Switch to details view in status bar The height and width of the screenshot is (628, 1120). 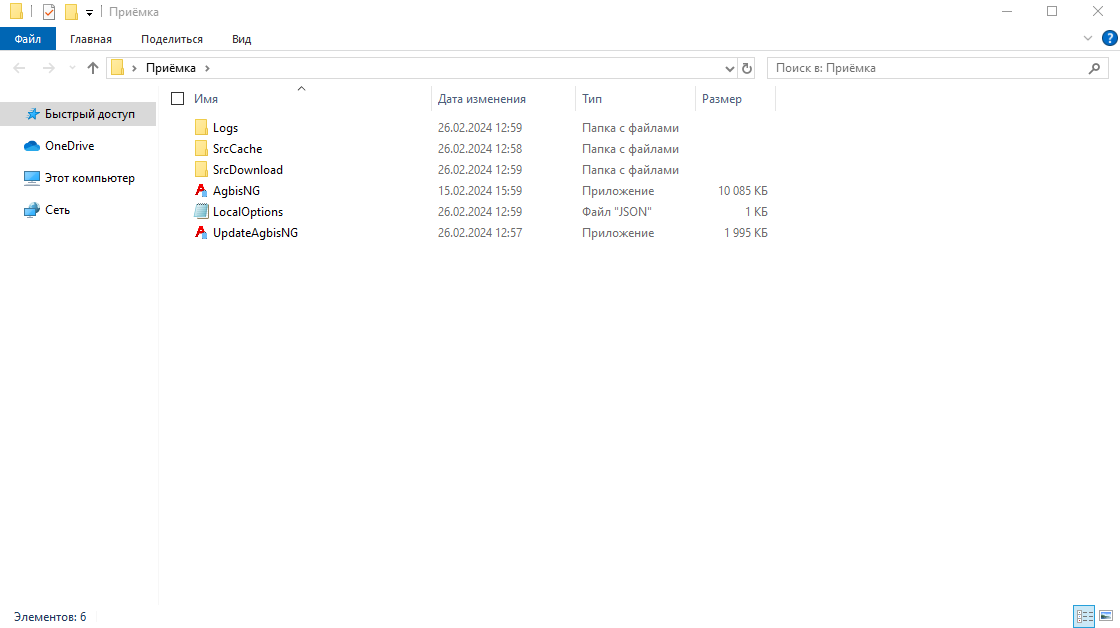(1084, 616)
